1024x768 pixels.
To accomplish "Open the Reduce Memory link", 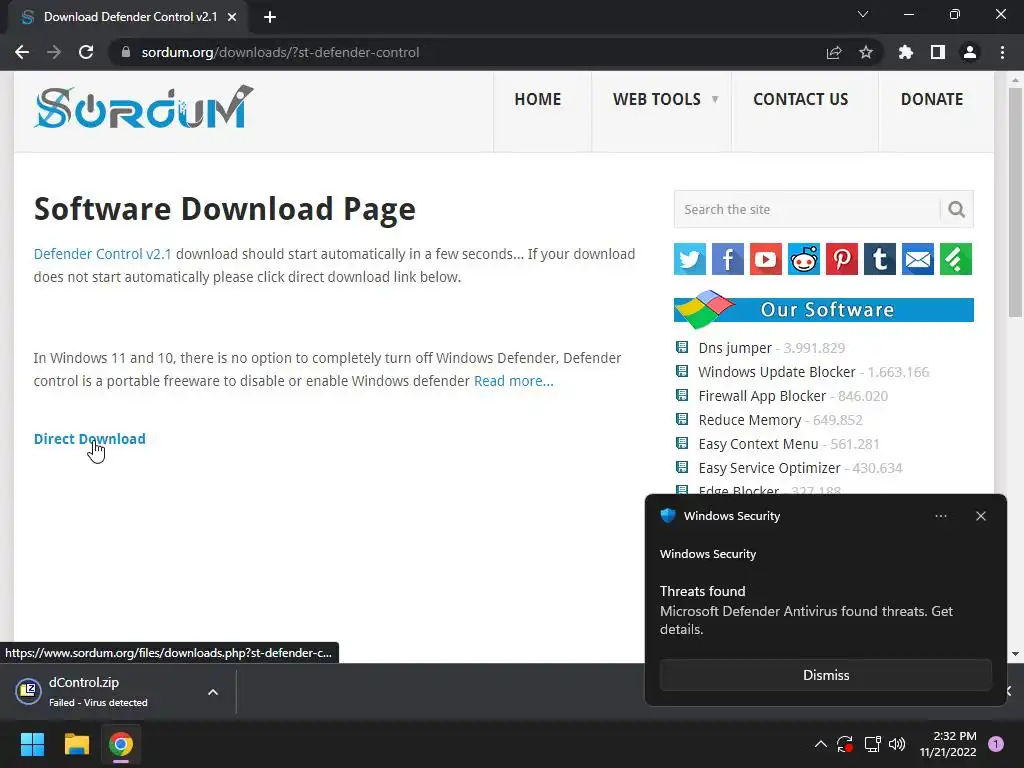I will click(x=750, y=420).
